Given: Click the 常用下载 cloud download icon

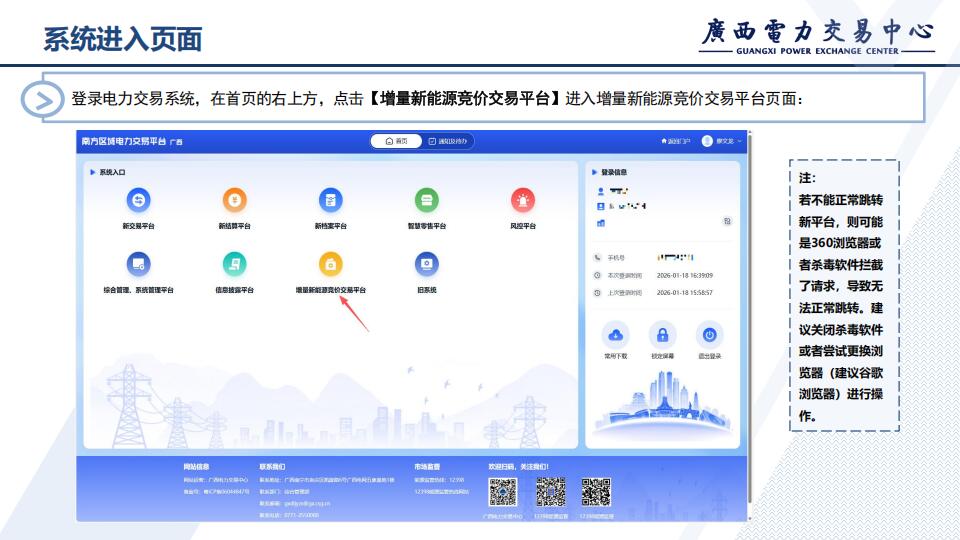Looking at the screenshot, I should pyautogui.click(x=616, y=335).
